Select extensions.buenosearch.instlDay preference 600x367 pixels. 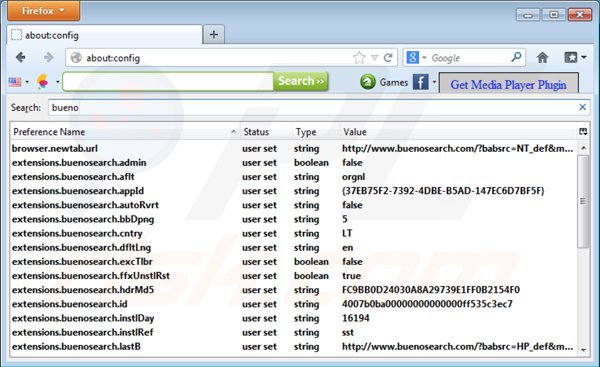click(293, 318)
